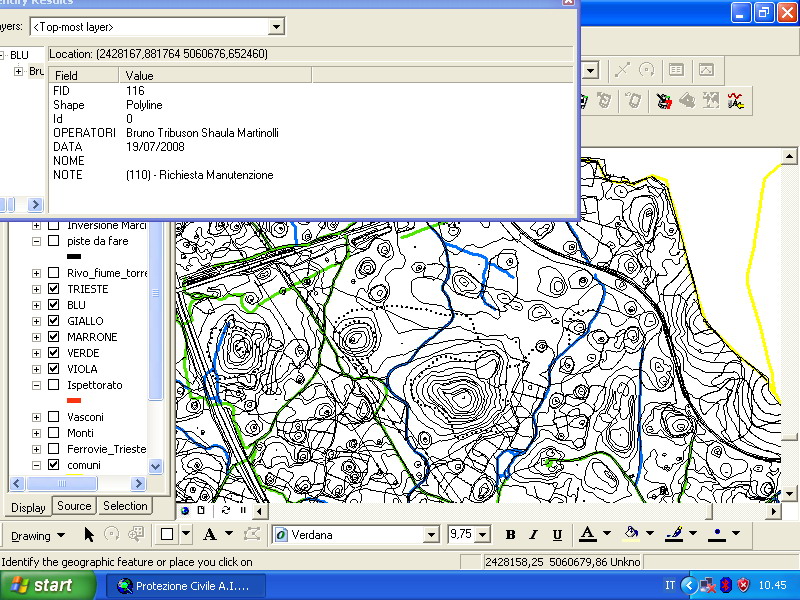Disable the VIOLA layer checkbox

coord(53,369)
